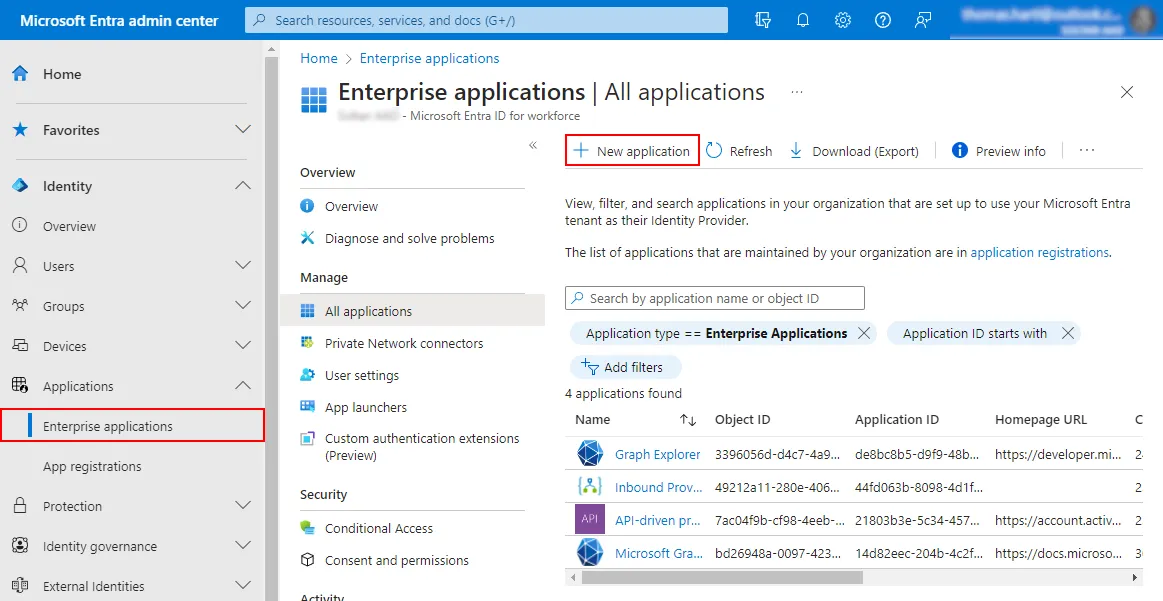Open the application registrations link
The image size is (1163, 601).
pyautogui.click(x=1039, y=252)
